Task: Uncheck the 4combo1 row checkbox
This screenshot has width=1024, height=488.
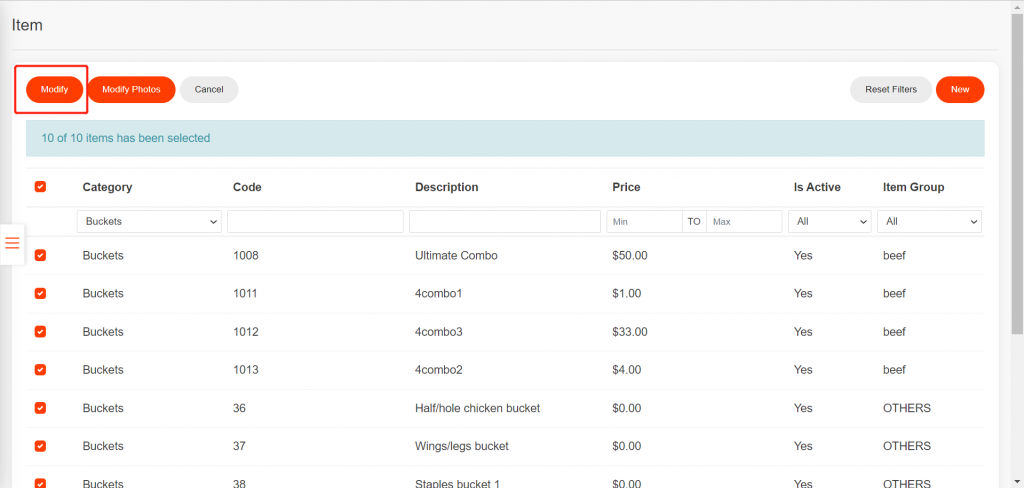Action: (40, 294)
